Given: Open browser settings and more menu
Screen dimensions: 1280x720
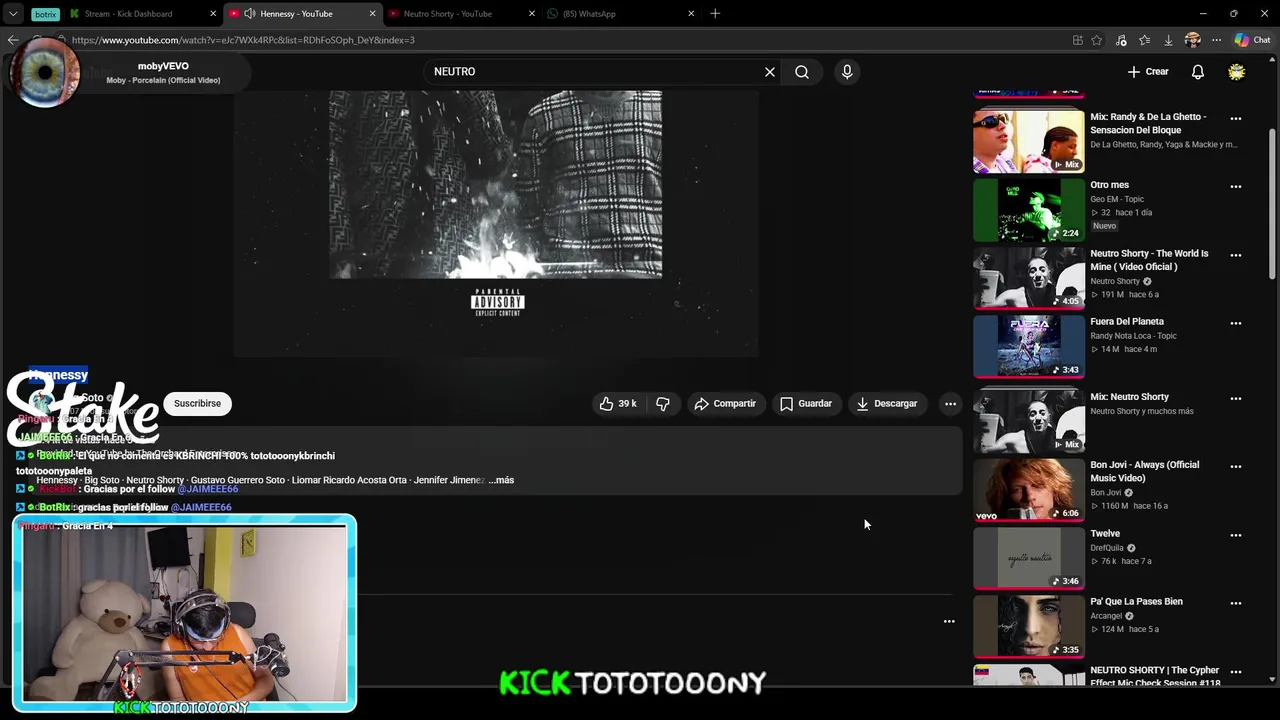Looking at the screenshot, I should point(1216,40).
